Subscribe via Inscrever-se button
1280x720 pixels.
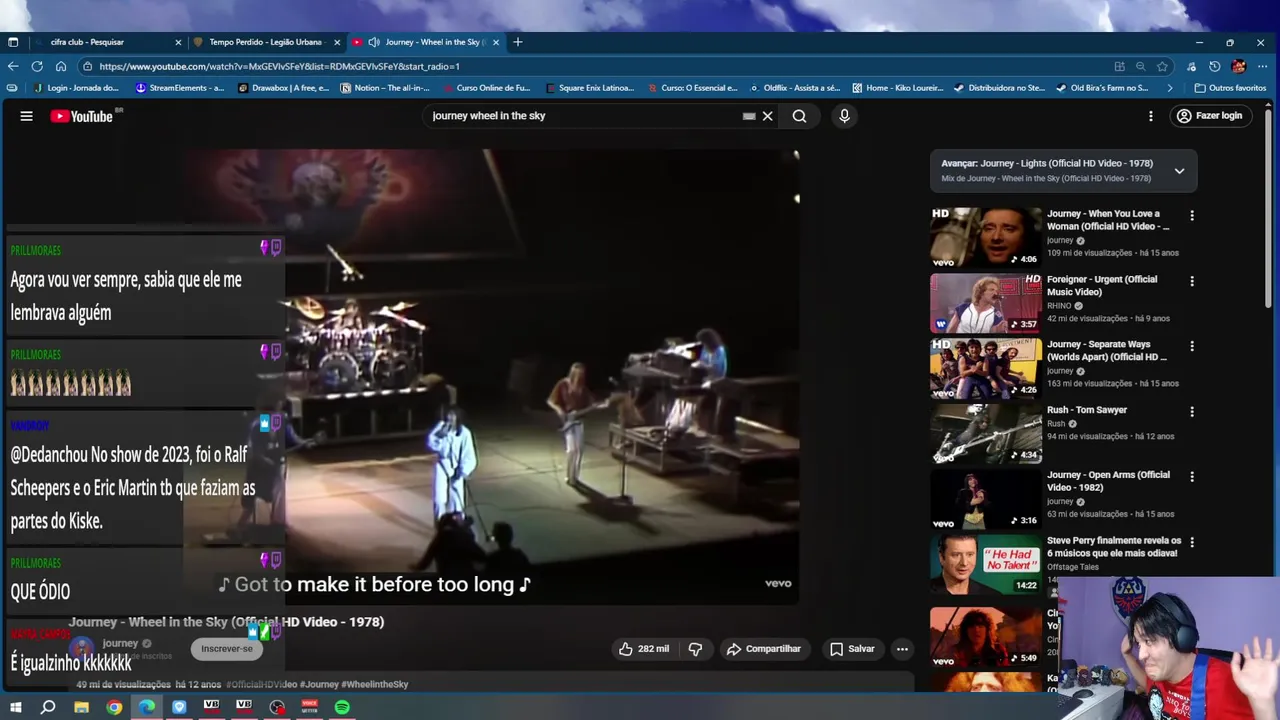227,649
